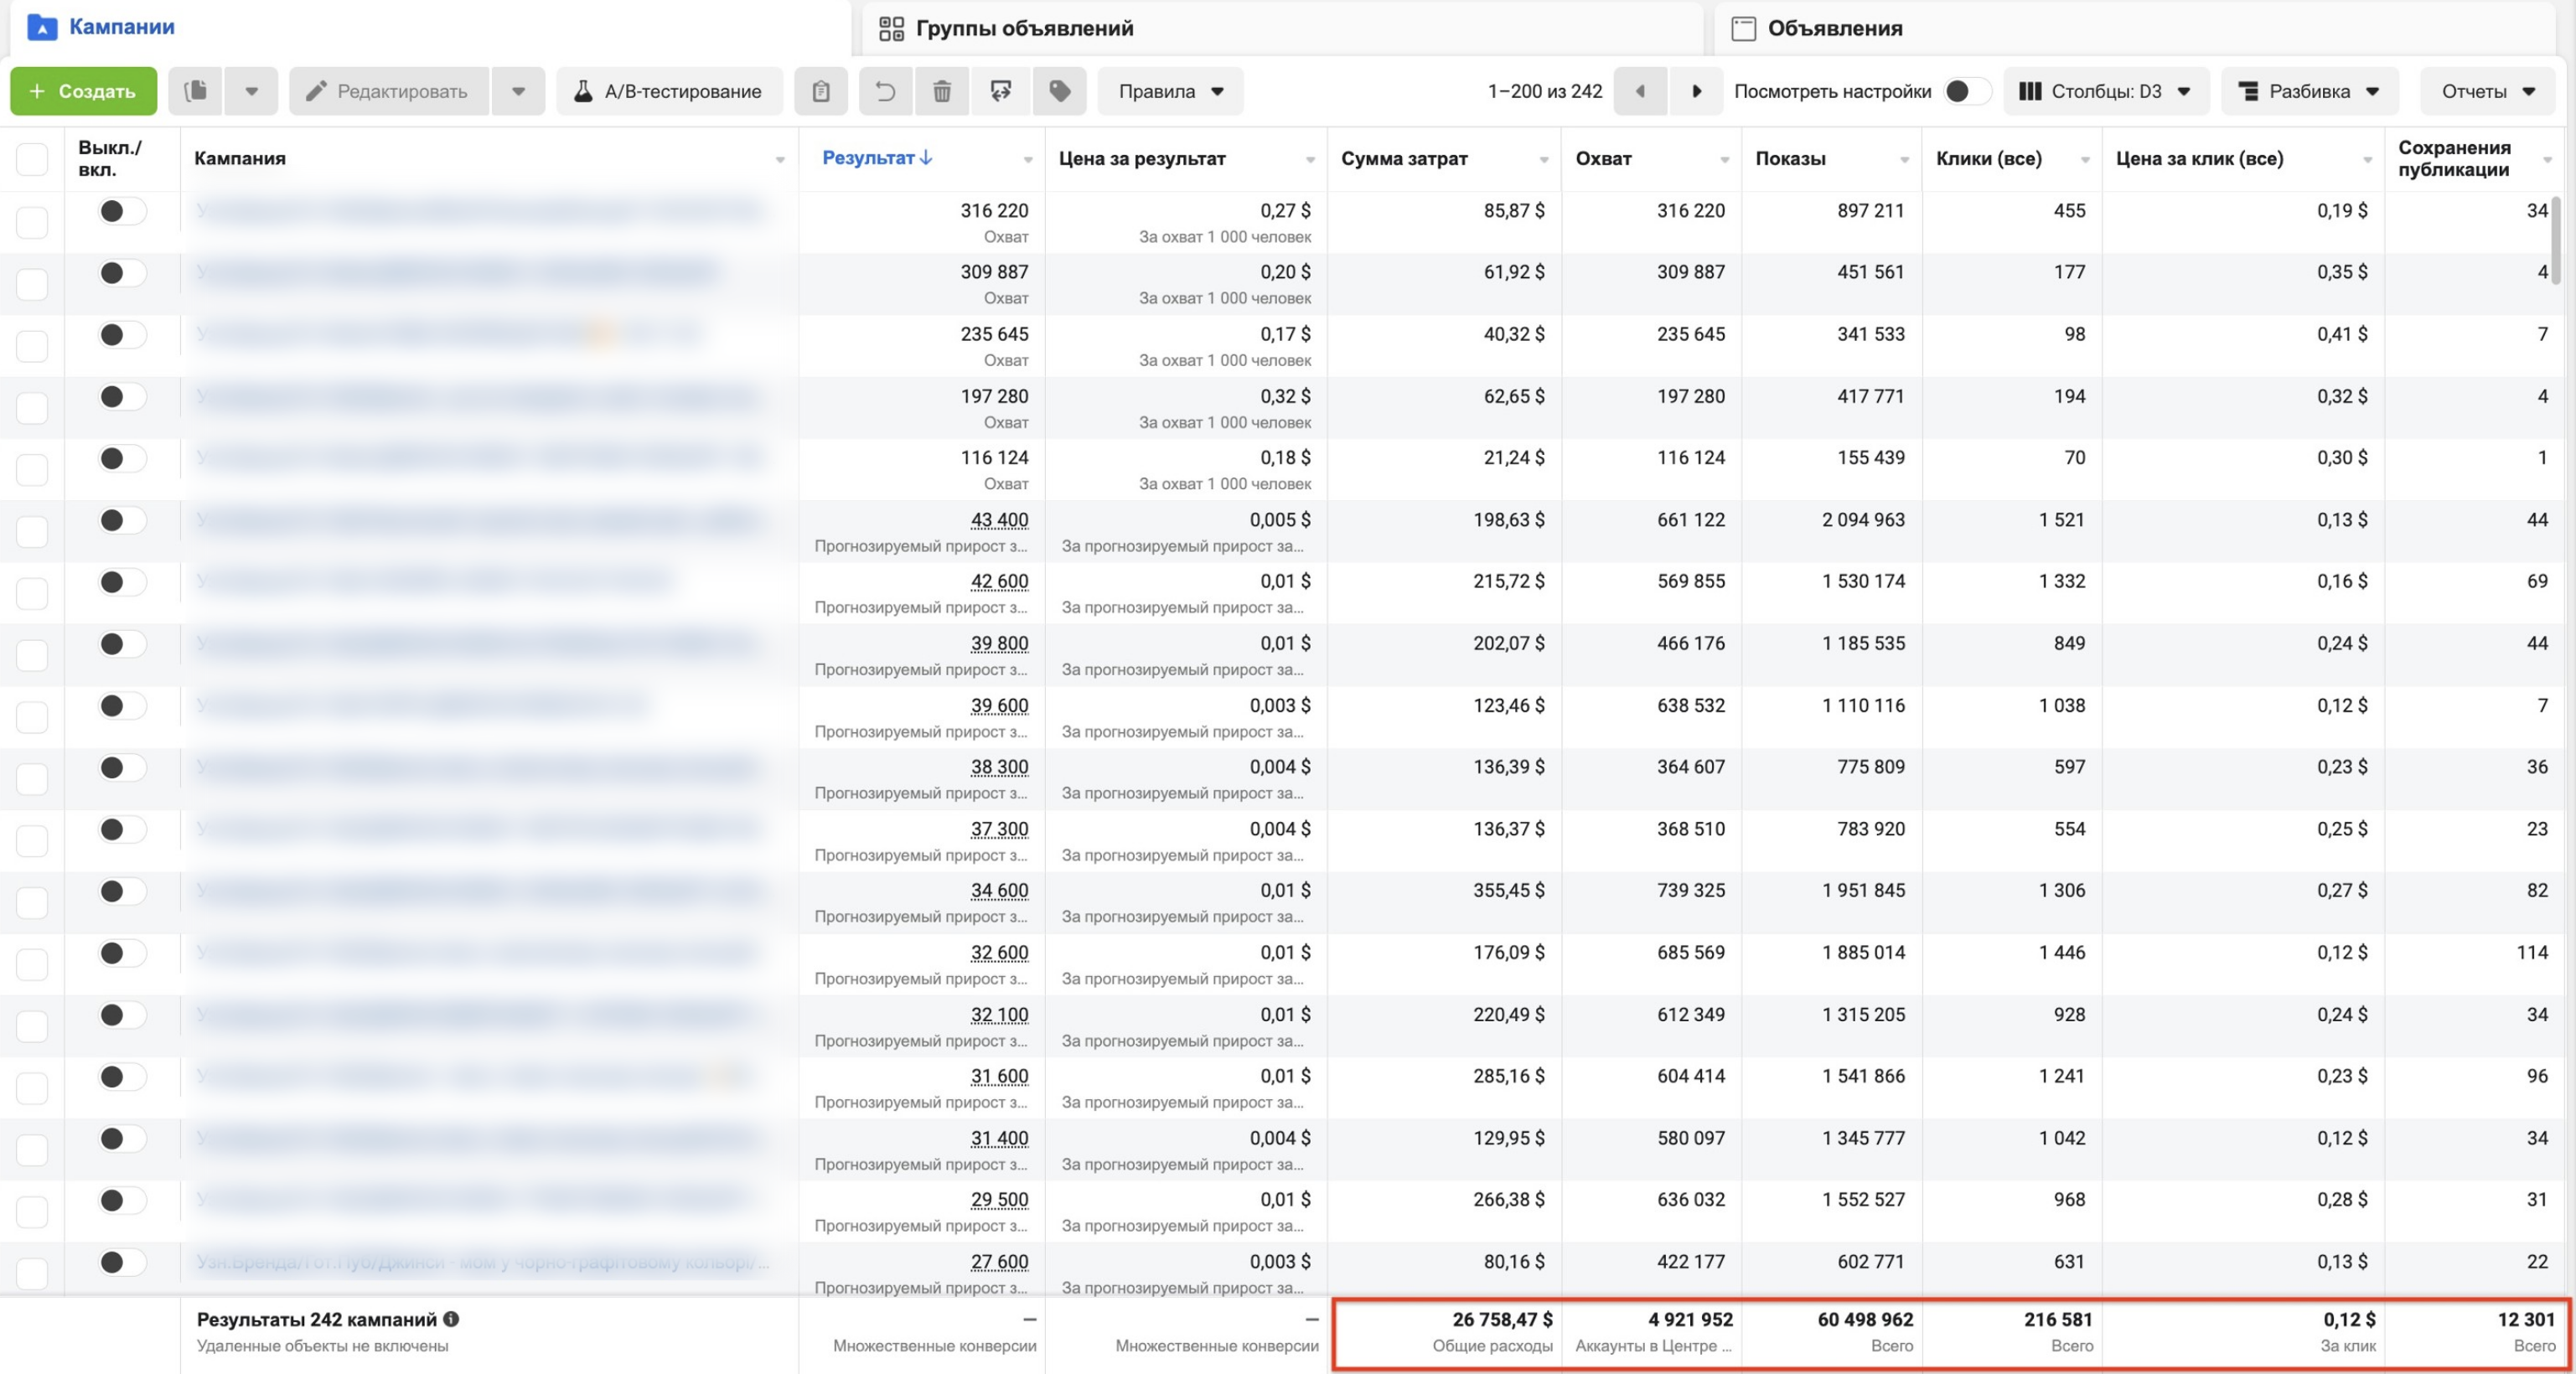Click Сохранения публикации column header
The image size is (2576, 1374).
click(2454, 158)
